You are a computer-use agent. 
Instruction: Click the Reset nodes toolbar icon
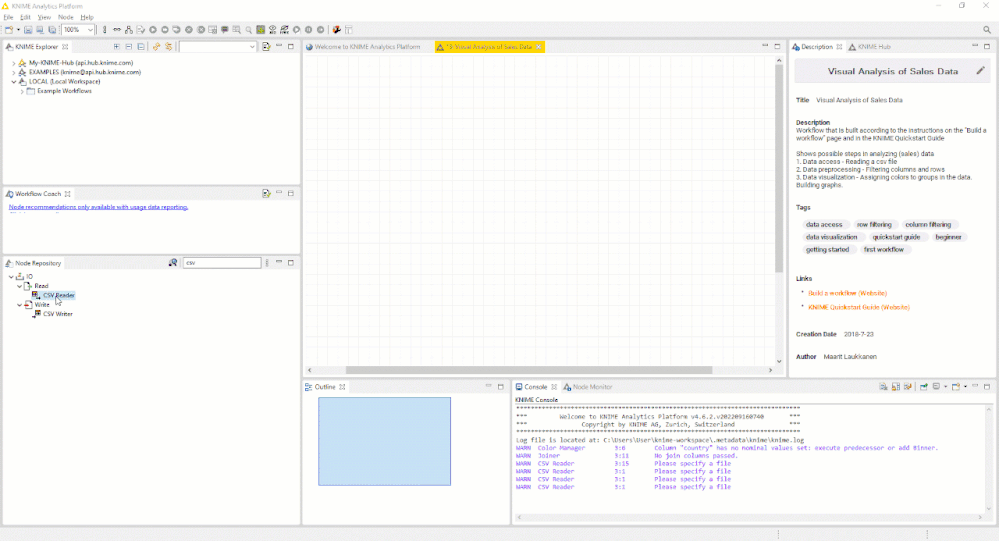pyautogui.click(x=213, y=30)
